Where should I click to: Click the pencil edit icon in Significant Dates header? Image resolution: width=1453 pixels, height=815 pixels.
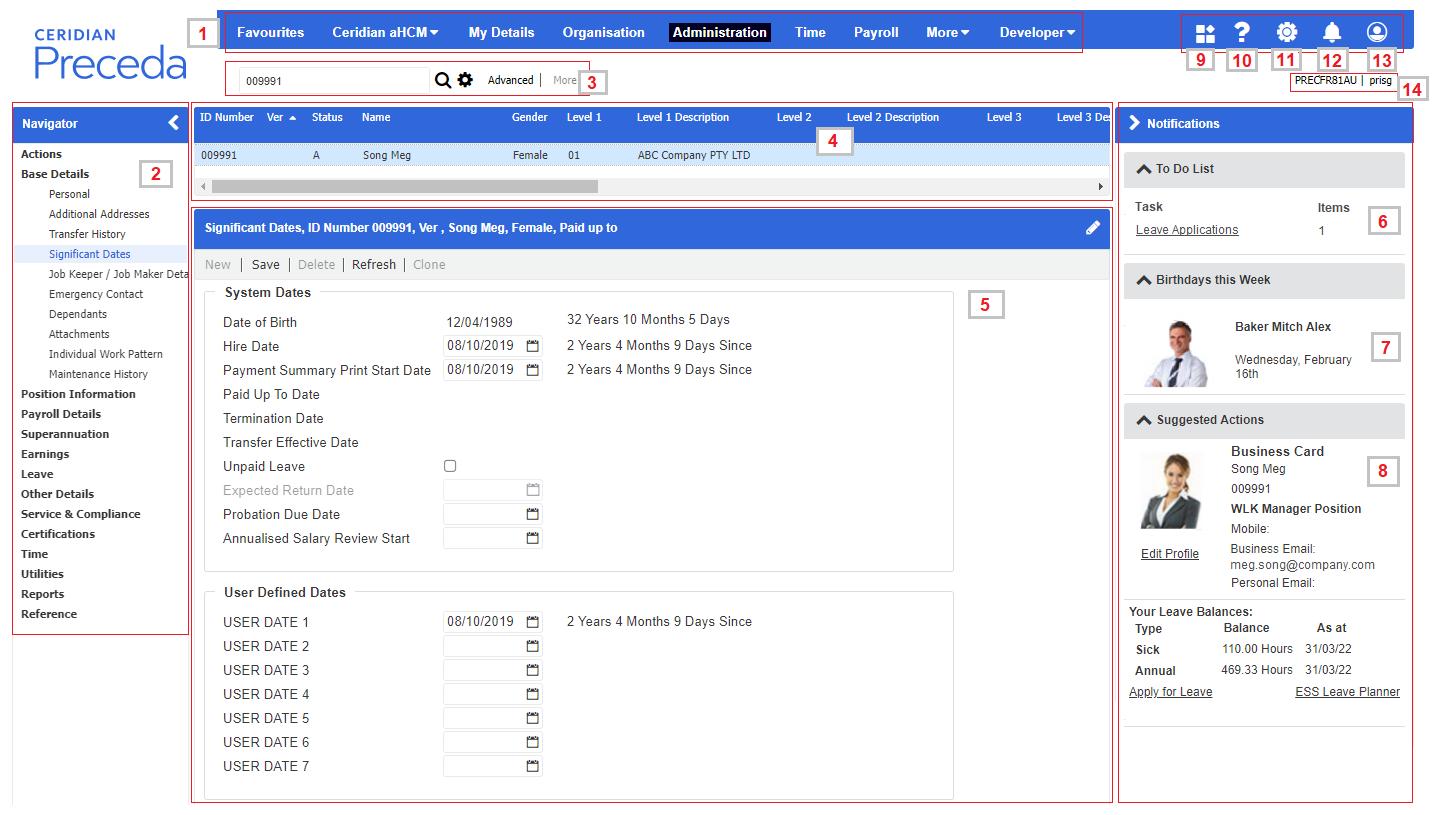[1093, 228]
